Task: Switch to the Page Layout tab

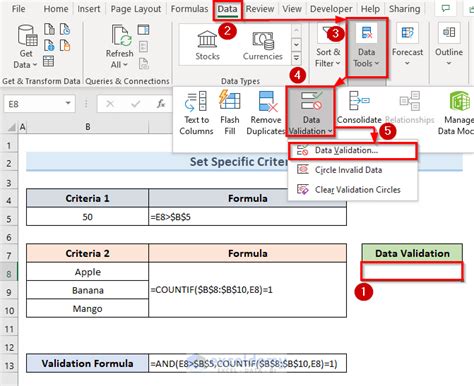Action: point(136,9)
